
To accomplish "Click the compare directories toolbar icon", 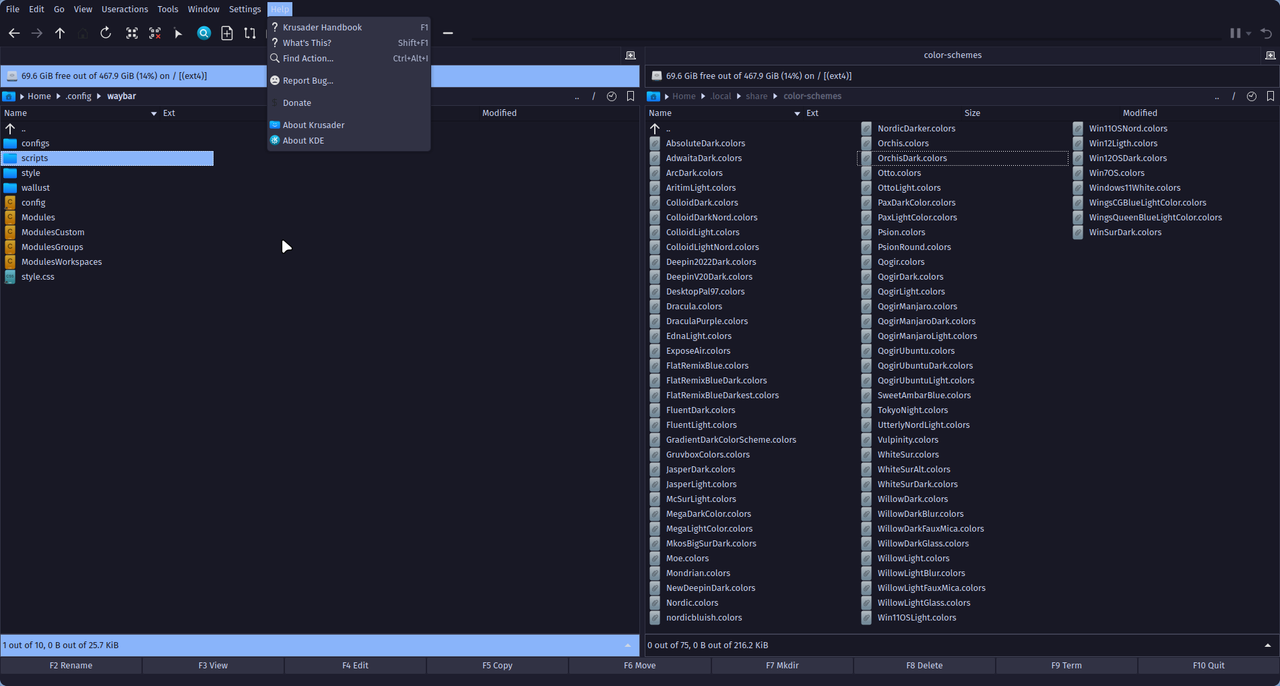I will (x=250, y=33).
